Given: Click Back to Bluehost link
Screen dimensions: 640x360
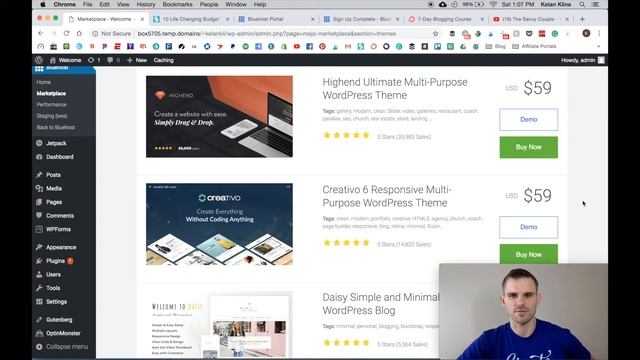Looking at the screenshot, I should click(x=56, y=127).
